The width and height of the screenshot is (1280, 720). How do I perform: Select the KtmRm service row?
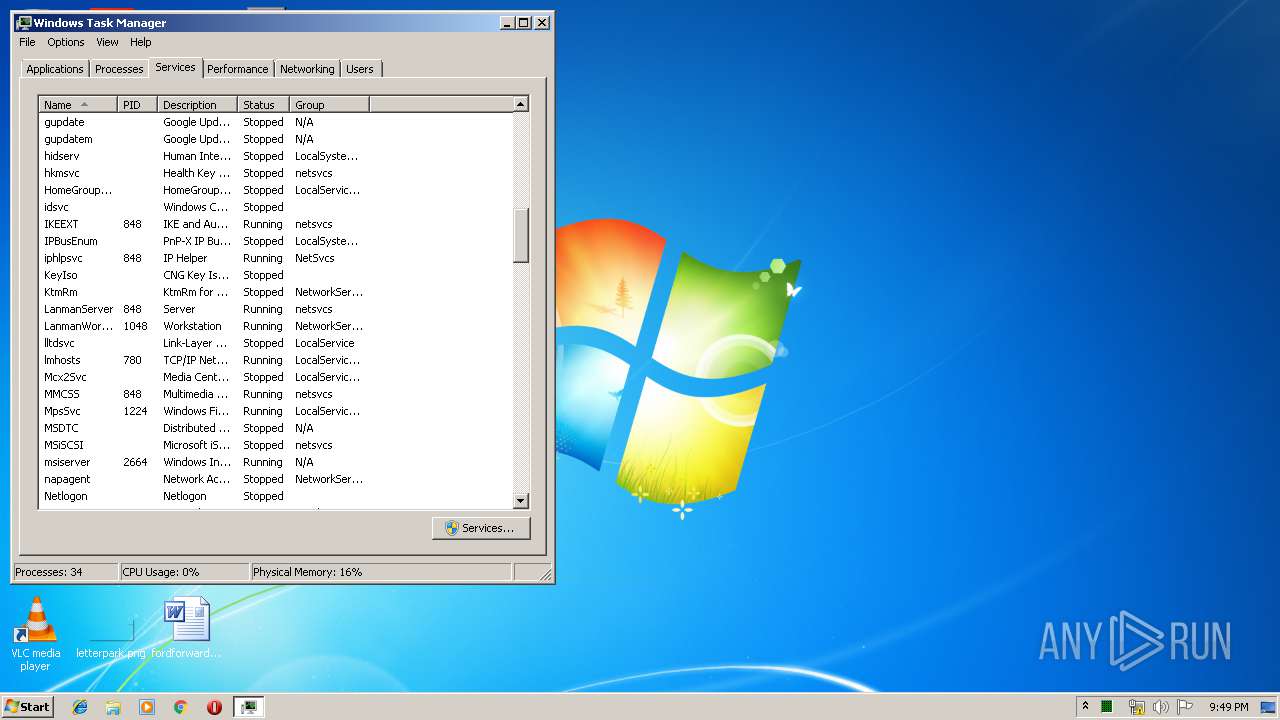(x=275, y=292)
